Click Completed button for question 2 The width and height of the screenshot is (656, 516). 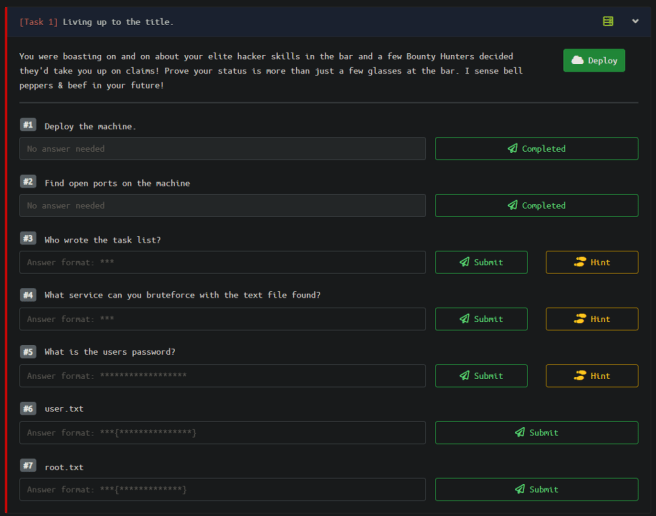click(536, 206)
